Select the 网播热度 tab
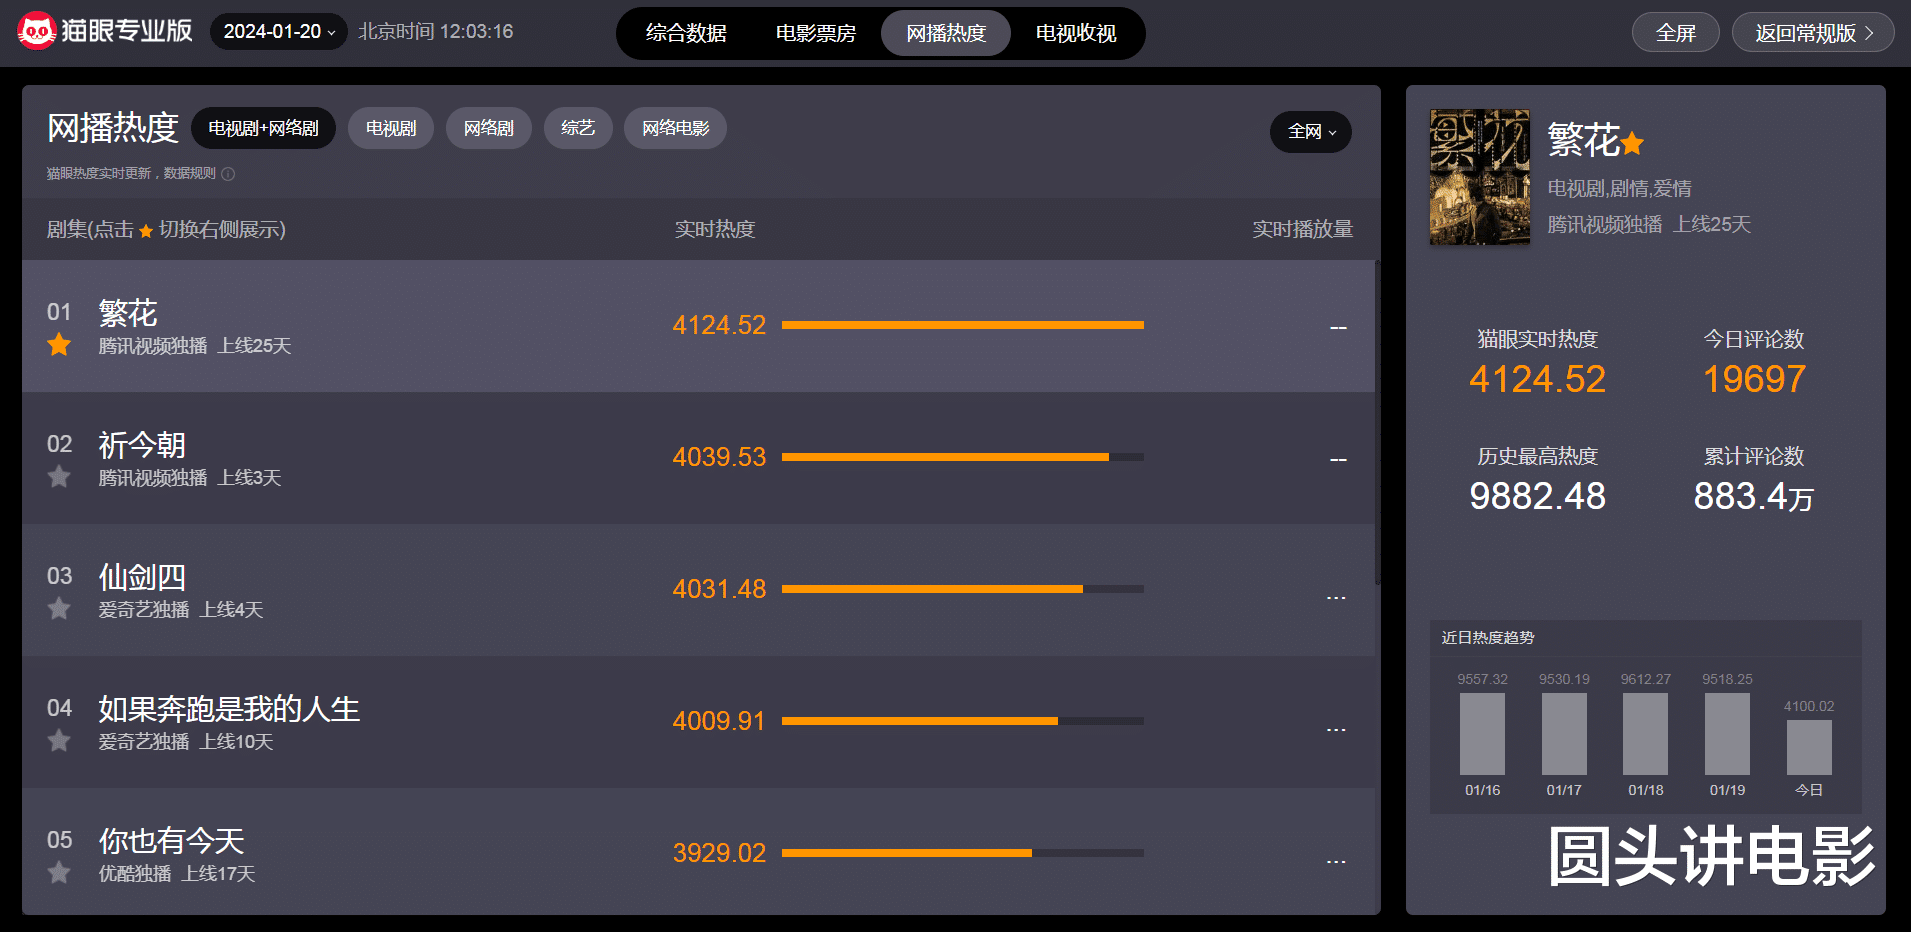 click(x=946, y=33)
